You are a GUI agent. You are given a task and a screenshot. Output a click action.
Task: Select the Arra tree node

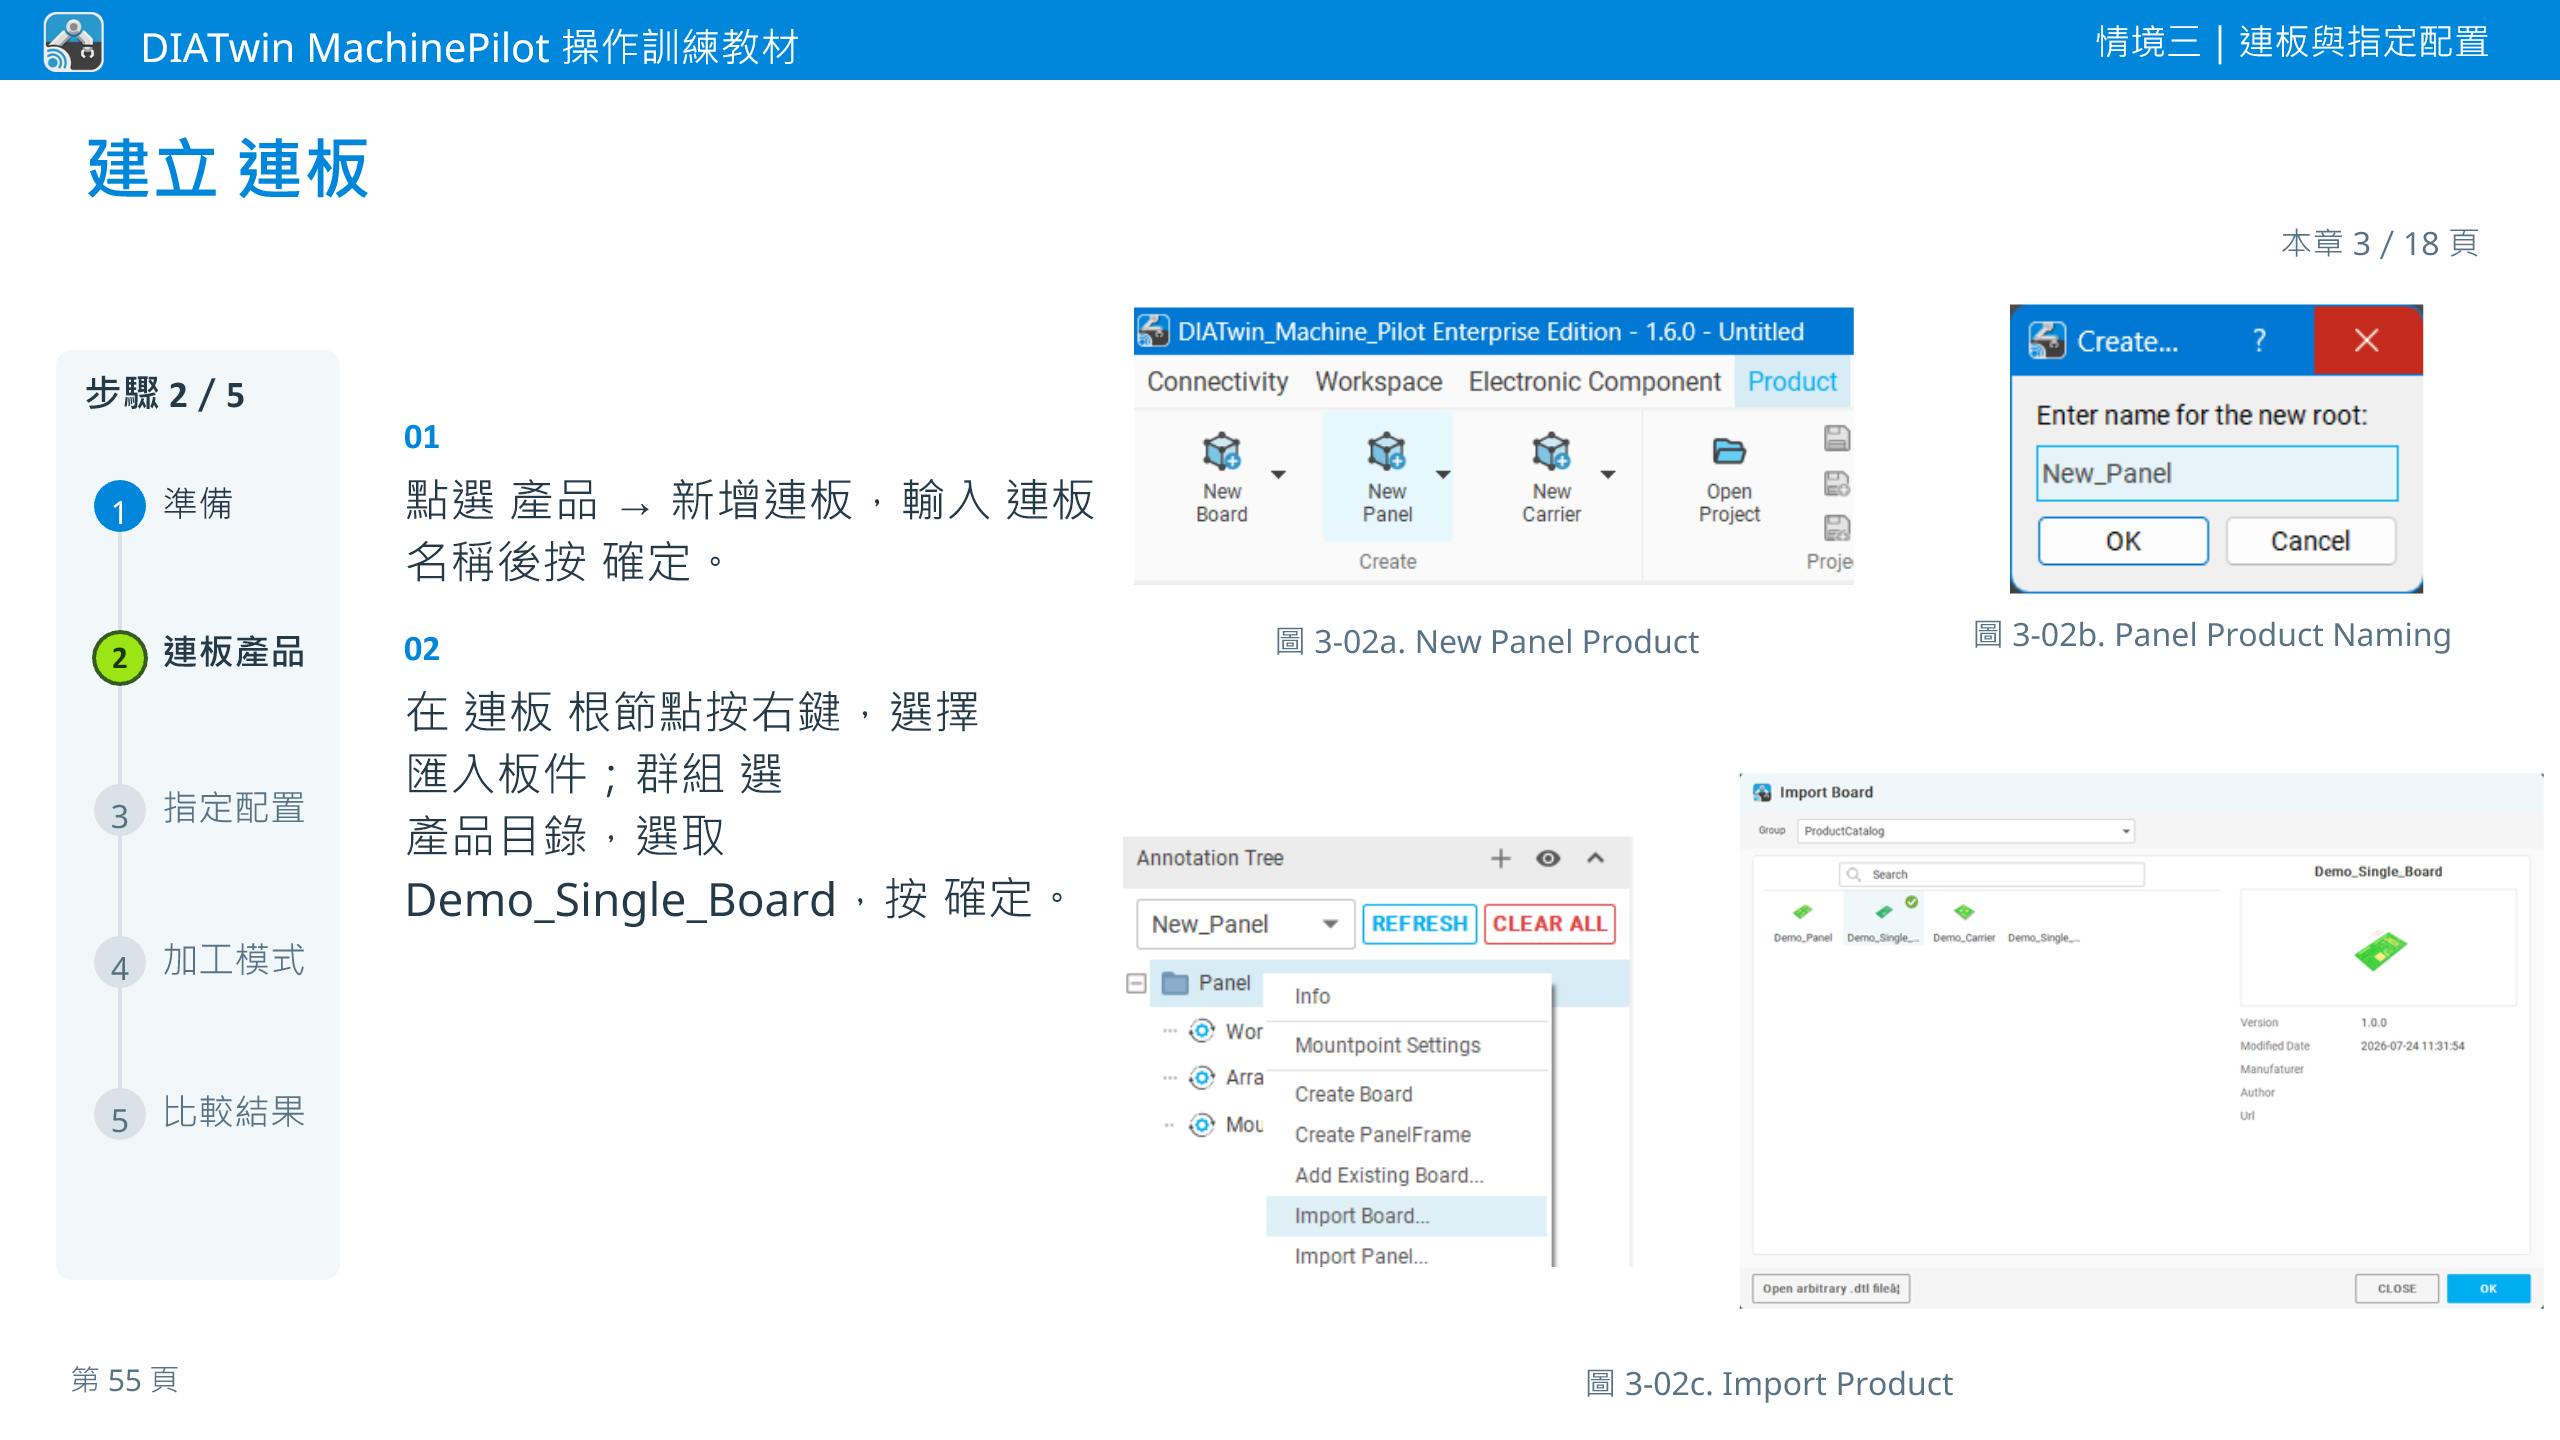click(1244, 1077)
